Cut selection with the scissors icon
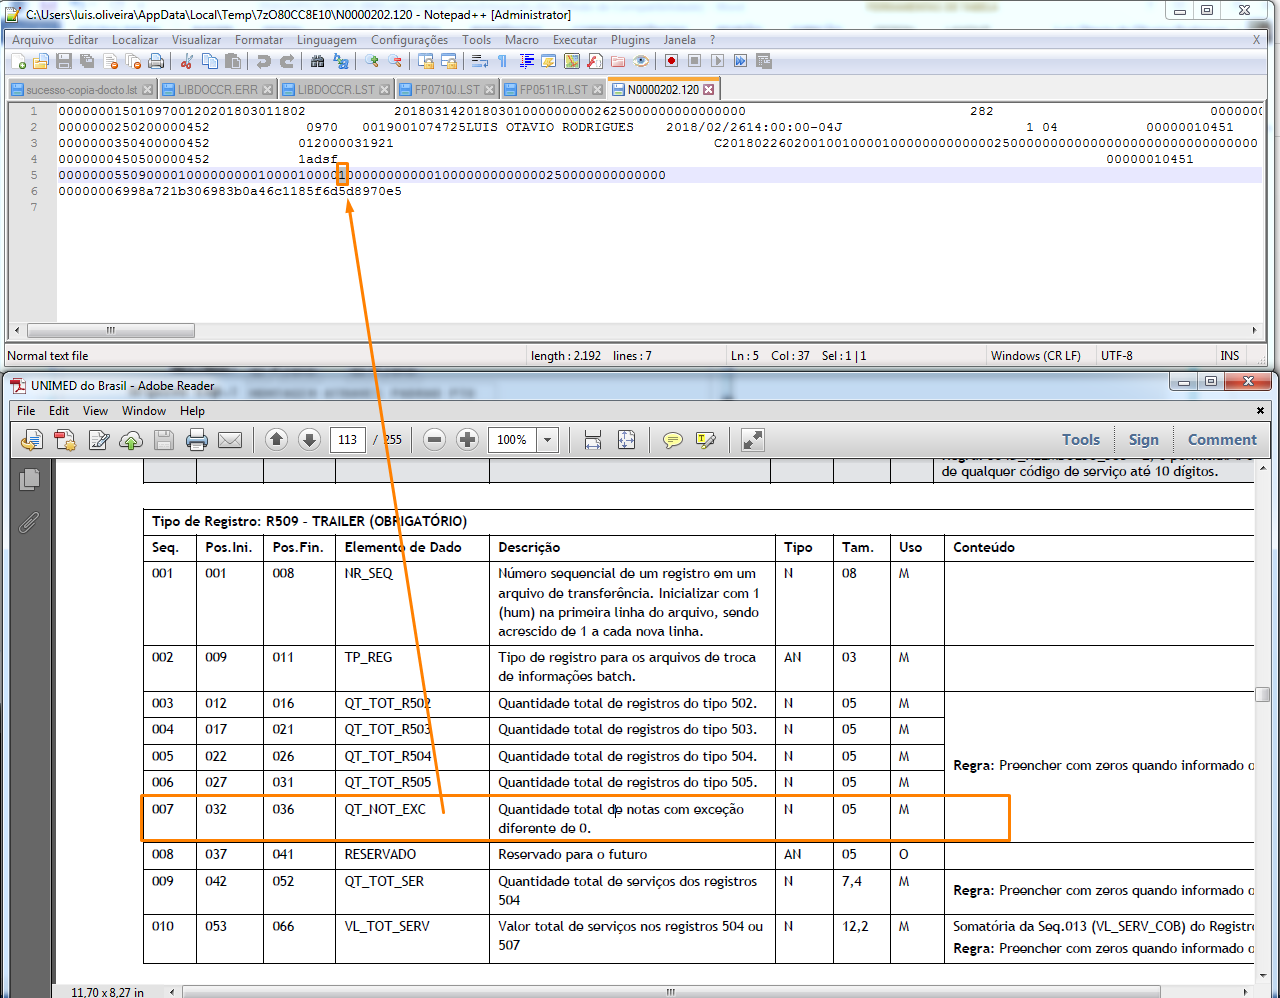This screenshot has height=998, width=1280. tap(186, 61)
